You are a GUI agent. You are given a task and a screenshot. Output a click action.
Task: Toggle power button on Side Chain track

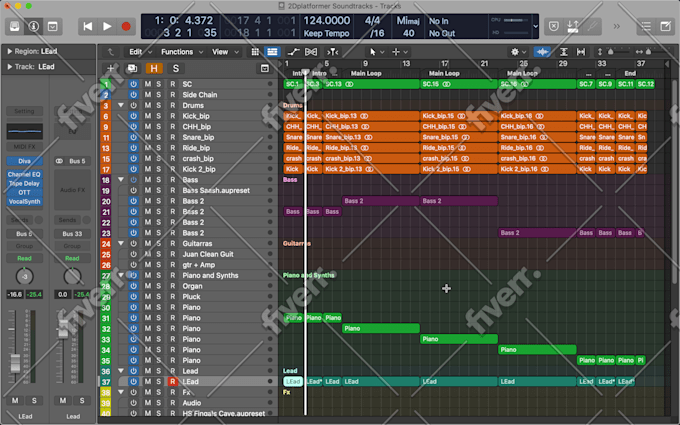click(x=134, y=95)
